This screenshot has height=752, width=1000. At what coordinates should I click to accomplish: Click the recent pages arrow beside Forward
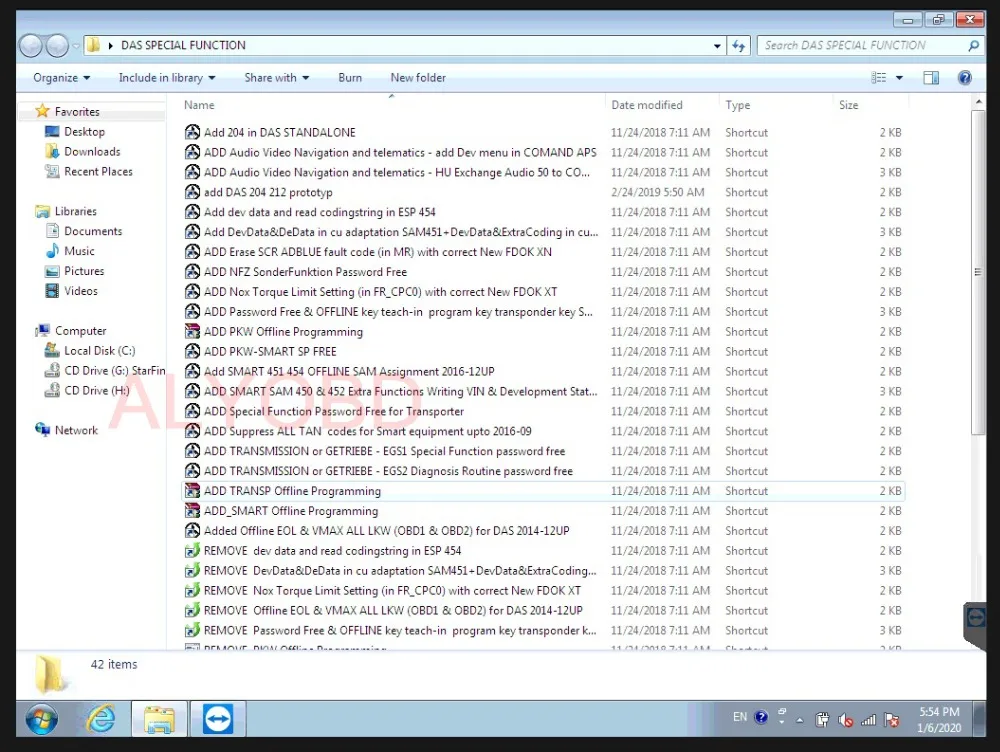[76, 46]
